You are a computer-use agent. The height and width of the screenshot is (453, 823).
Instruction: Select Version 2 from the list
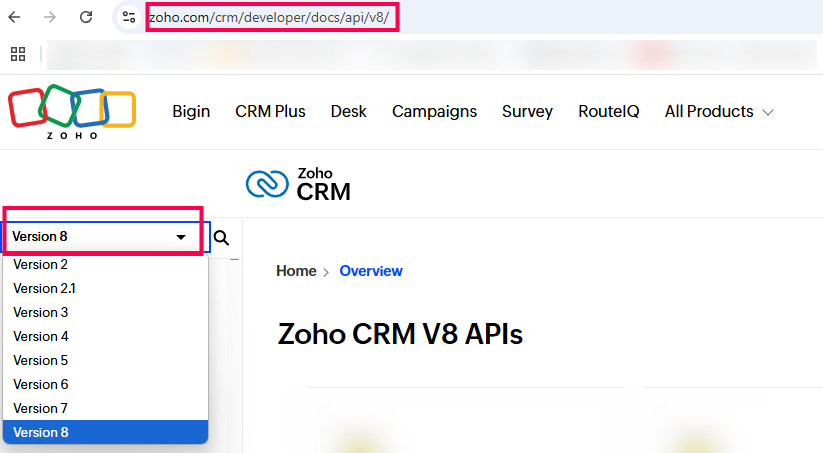105,265
